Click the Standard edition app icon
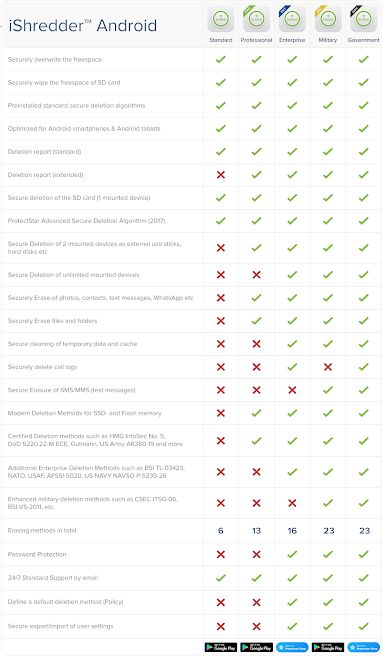 [x=221, y=20]
